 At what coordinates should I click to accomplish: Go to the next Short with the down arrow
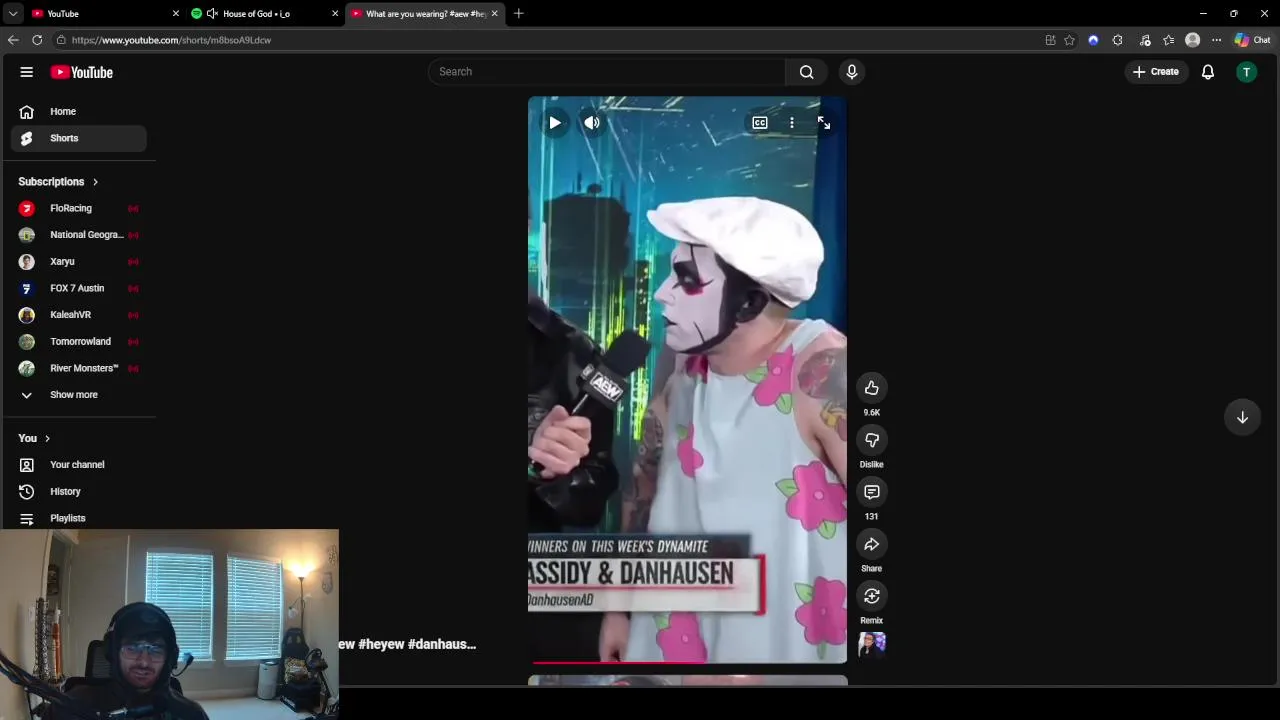click(1242, 417)
